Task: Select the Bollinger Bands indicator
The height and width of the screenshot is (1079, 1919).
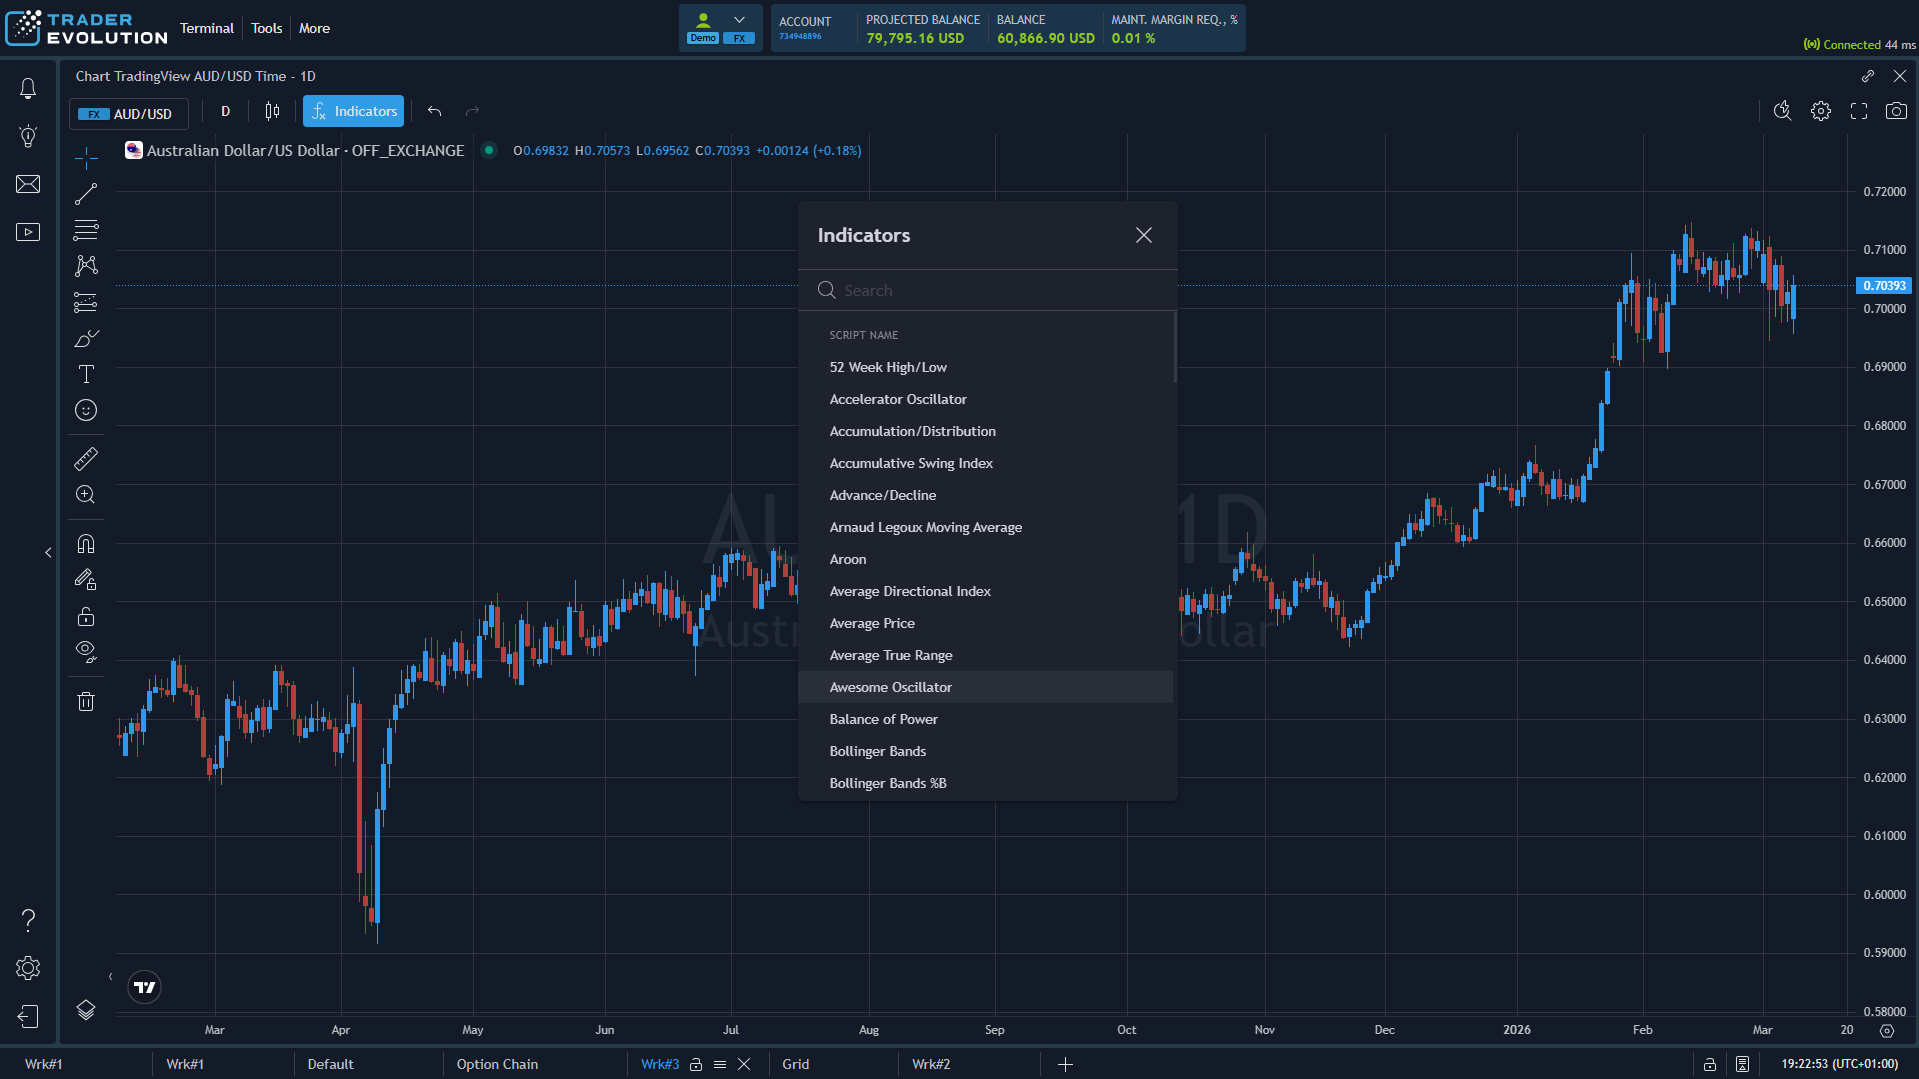Action: point(877,750)
